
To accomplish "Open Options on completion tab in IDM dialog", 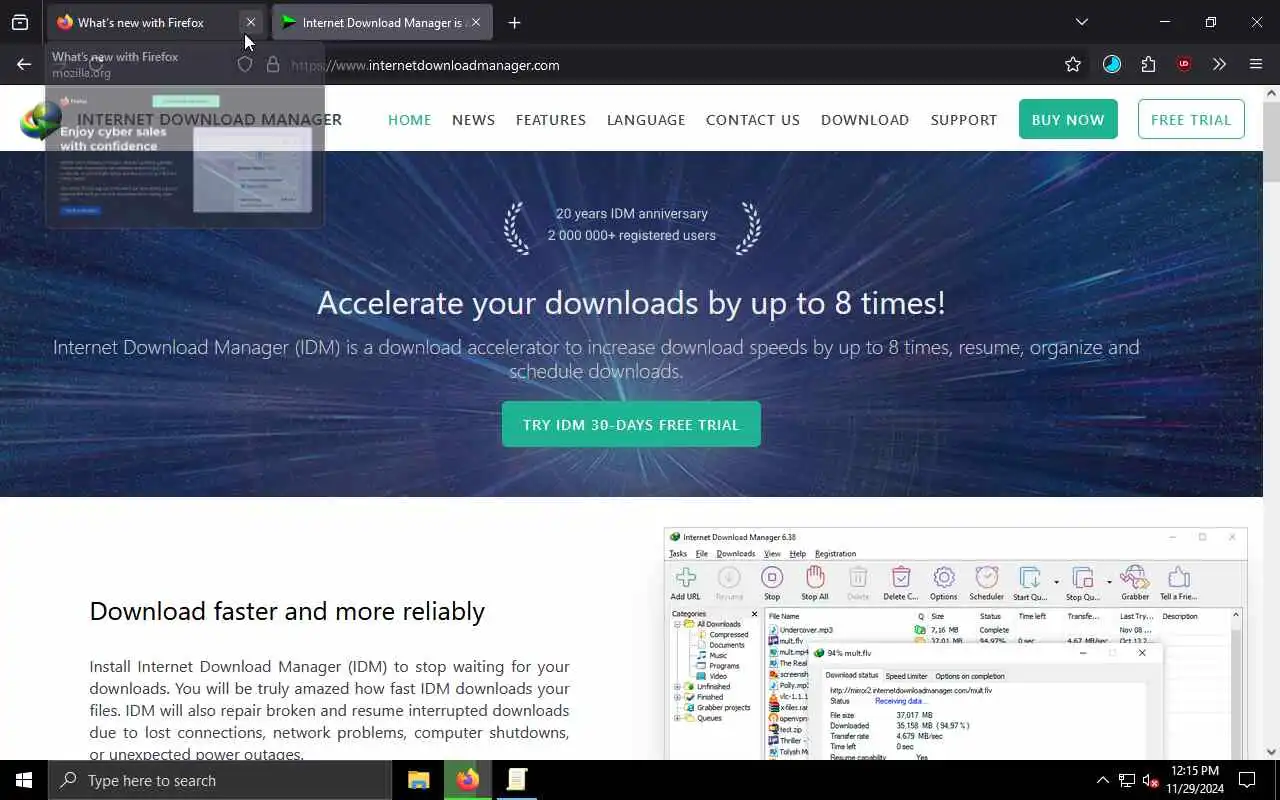I will [x=970, y=676].
